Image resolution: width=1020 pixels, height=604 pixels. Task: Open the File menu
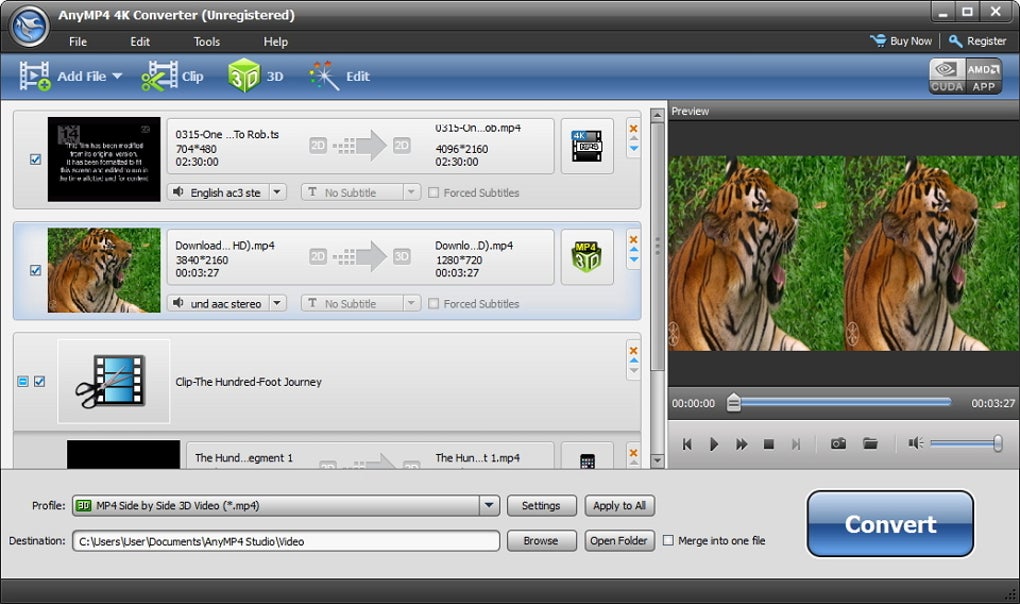[77, 42]
